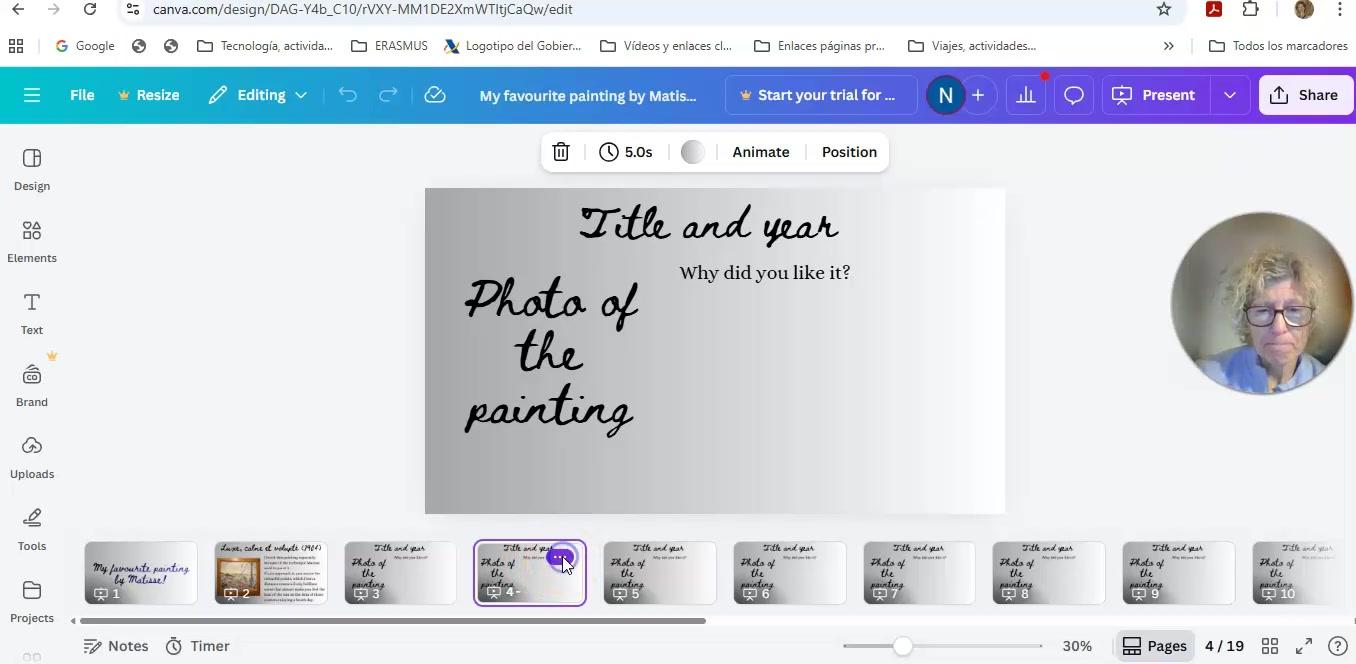Screen dimensions: 1356x664
Task: Show more bookmarks chevron
Action: point(1168,46)
